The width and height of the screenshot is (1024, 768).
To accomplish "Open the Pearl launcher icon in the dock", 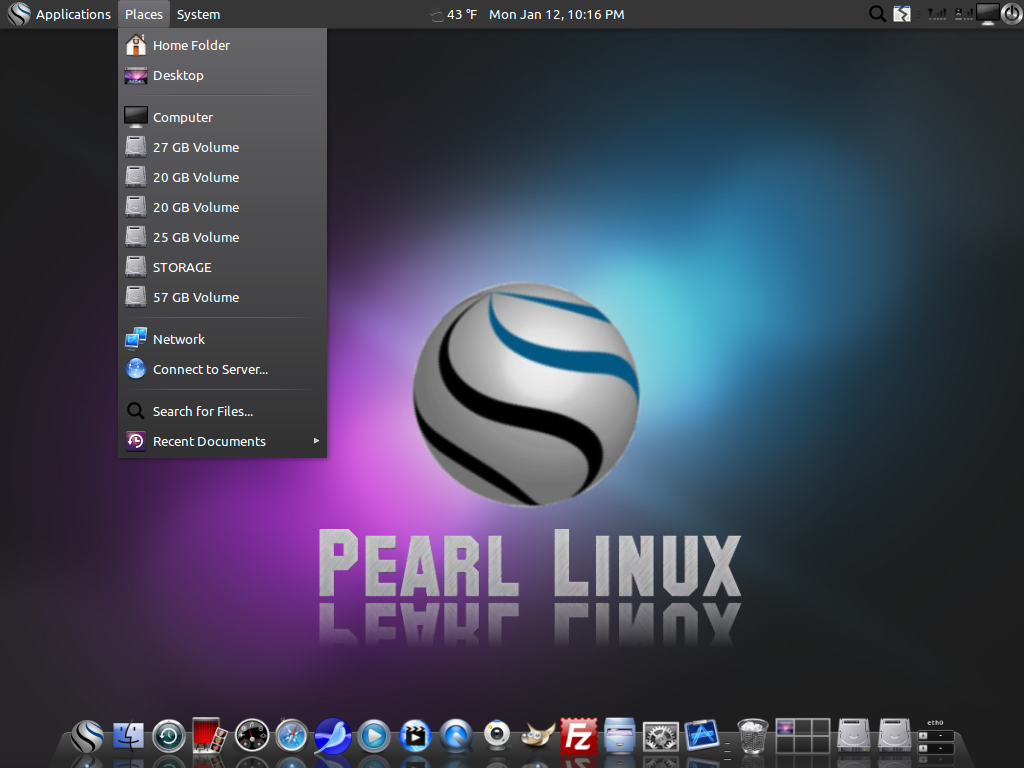I will (87, 736).
